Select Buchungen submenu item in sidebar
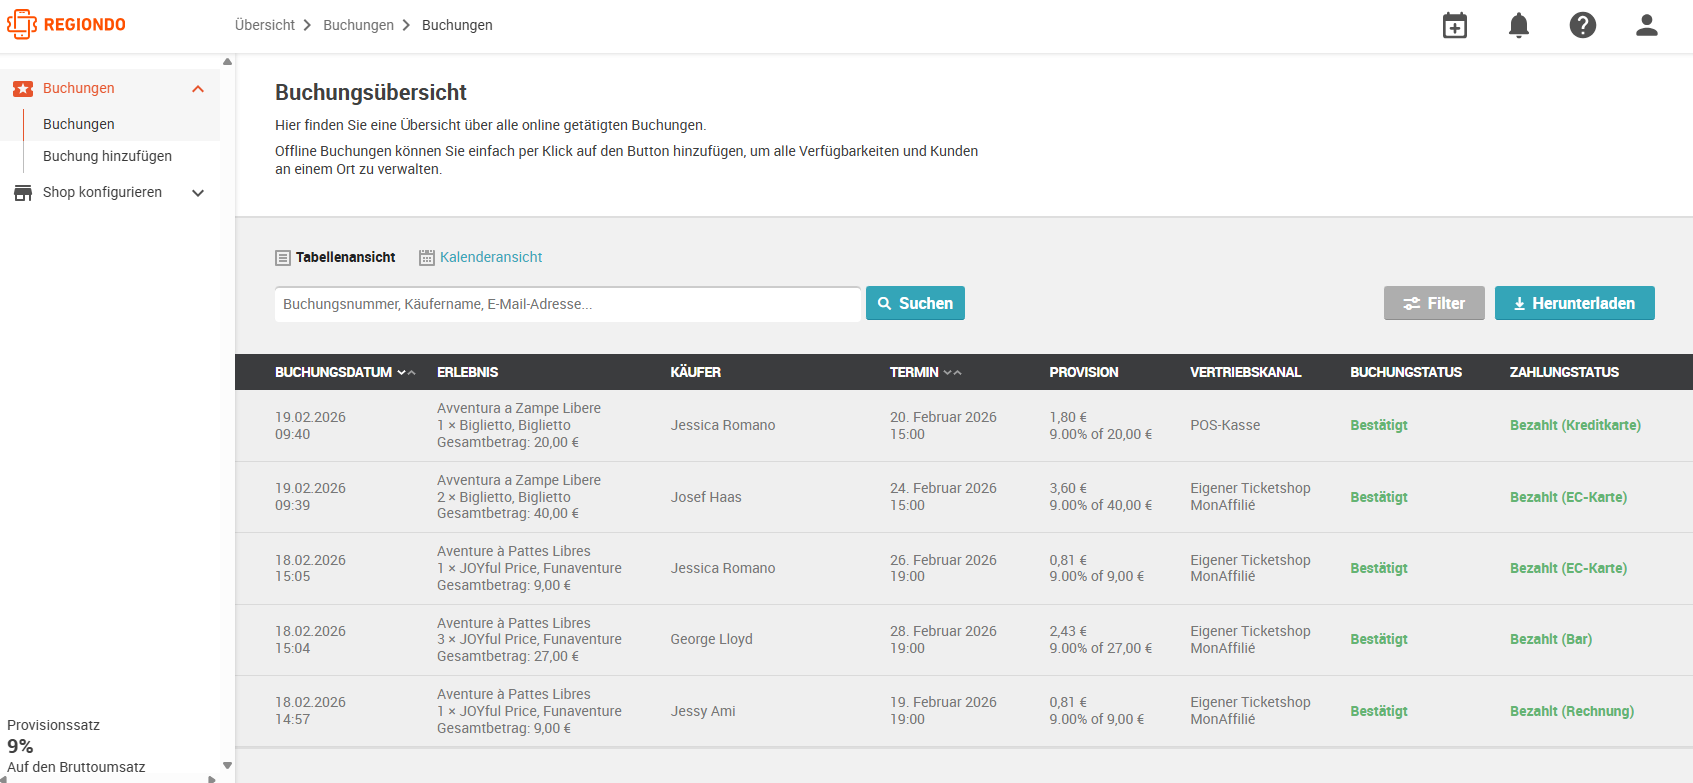This screenshot has width=1693, height=783. click(79, 124)
